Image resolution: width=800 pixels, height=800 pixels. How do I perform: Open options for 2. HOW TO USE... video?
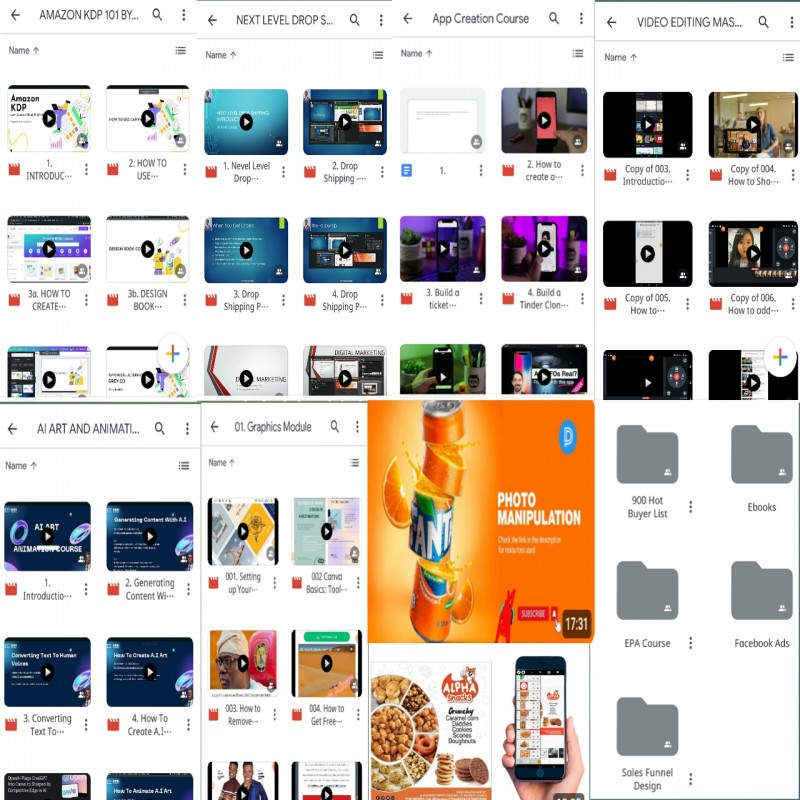185,169
